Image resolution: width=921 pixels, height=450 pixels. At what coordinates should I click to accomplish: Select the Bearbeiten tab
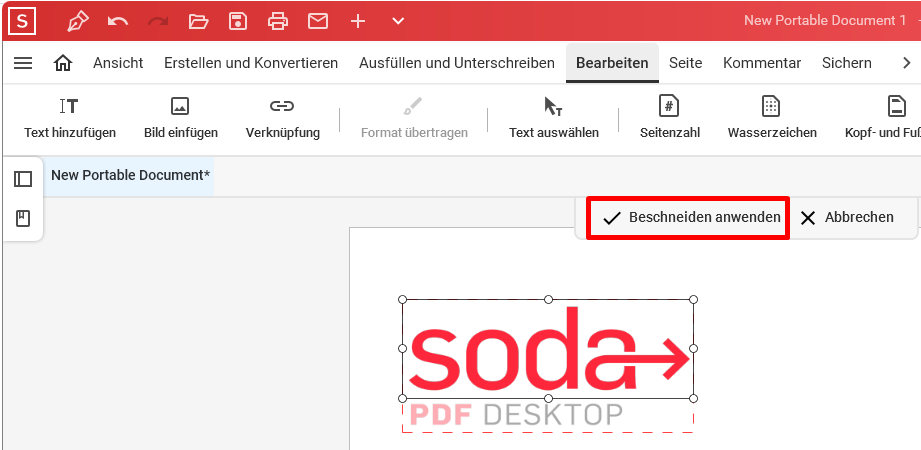coord(612,63)
